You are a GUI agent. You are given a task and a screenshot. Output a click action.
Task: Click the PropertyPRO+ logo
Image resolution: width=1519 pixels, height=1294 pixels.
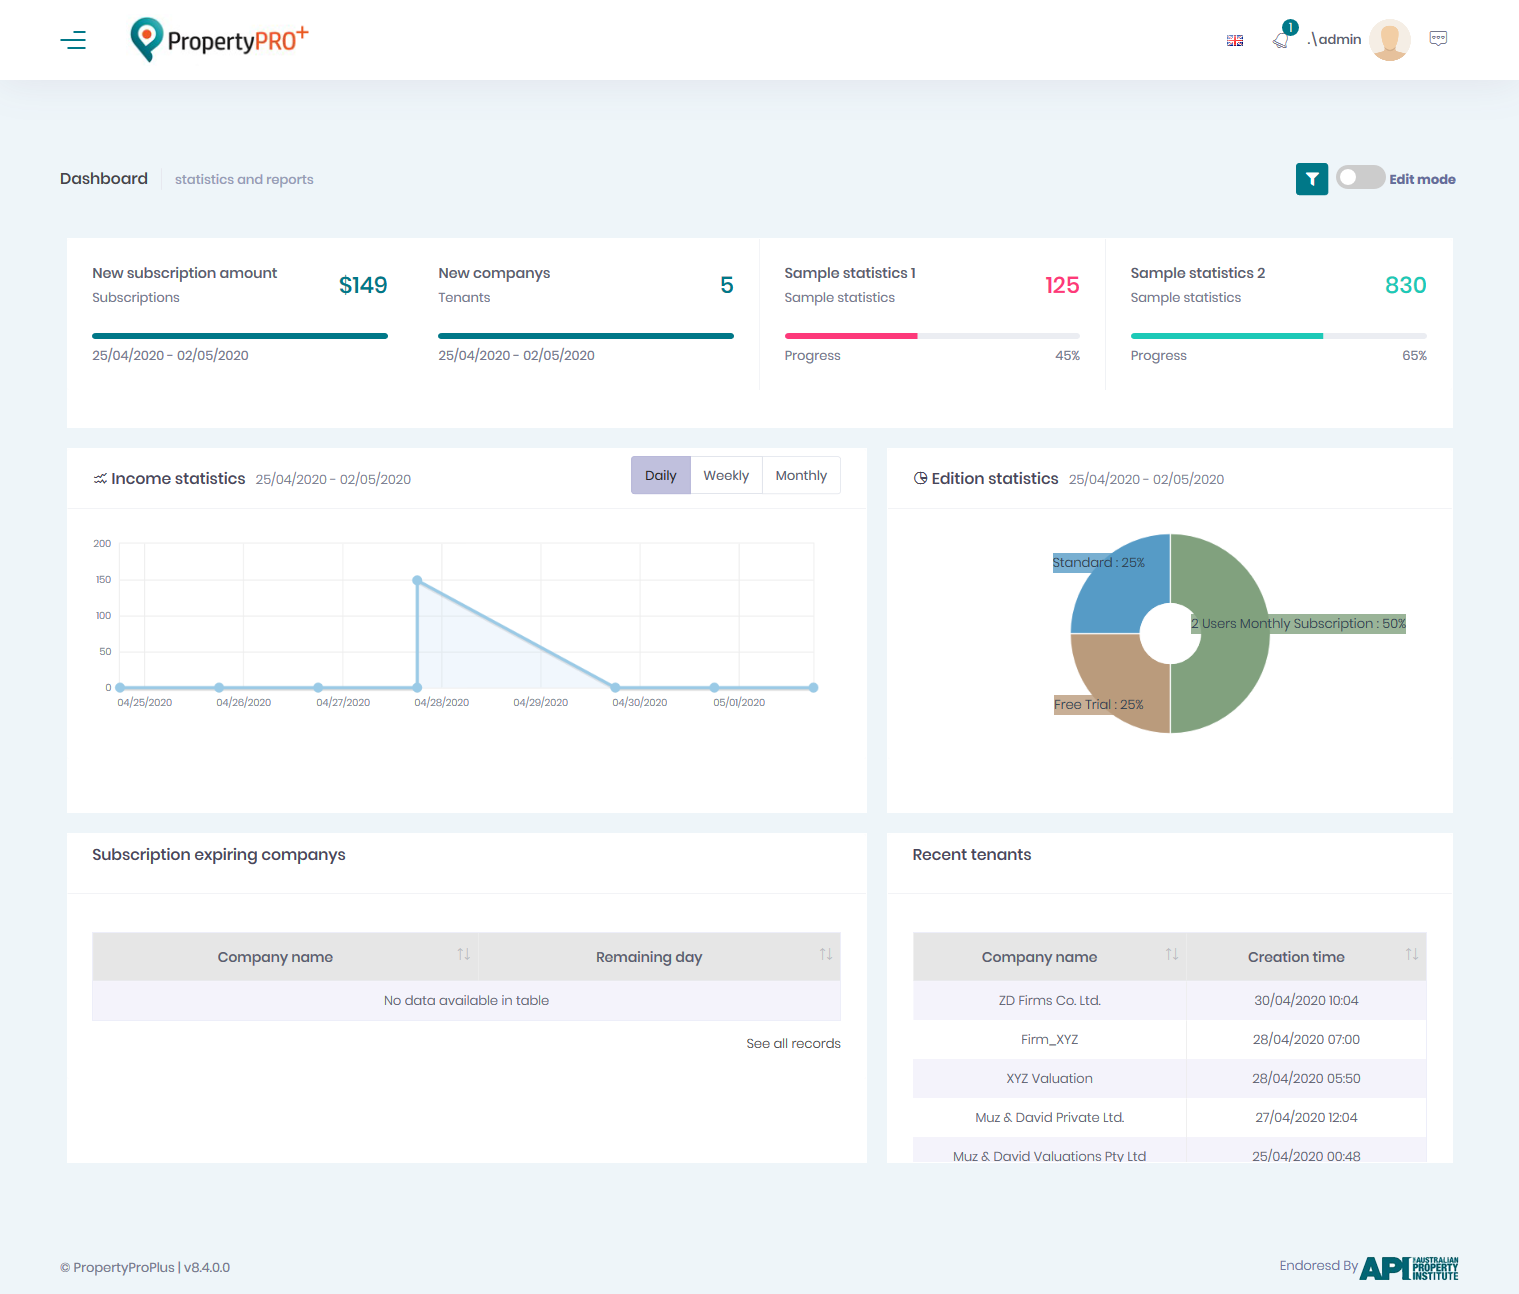pos(219,40)
